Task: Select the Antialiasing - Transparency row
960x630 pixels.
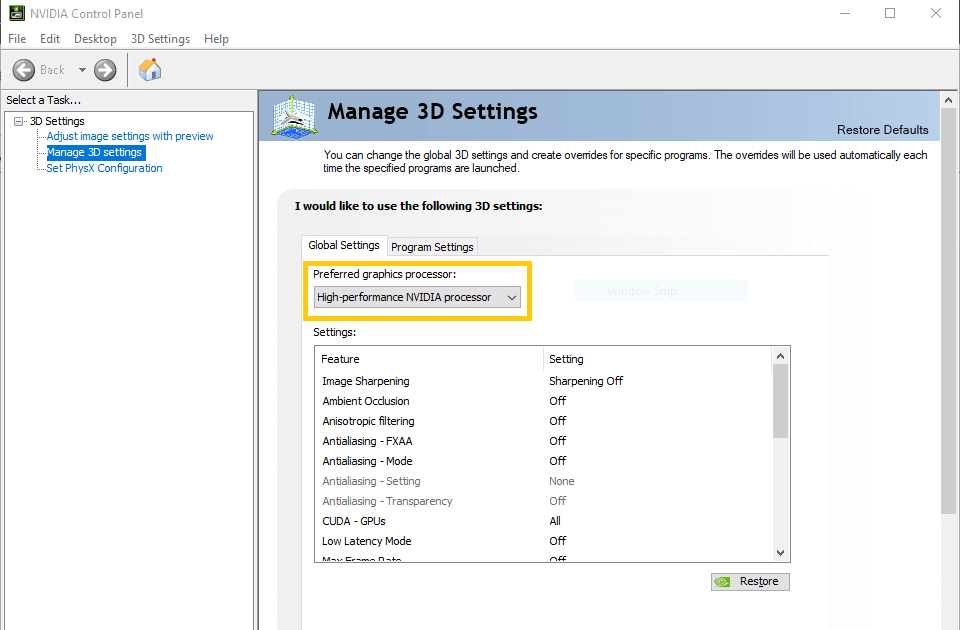Action: click(x=543, y=501)
